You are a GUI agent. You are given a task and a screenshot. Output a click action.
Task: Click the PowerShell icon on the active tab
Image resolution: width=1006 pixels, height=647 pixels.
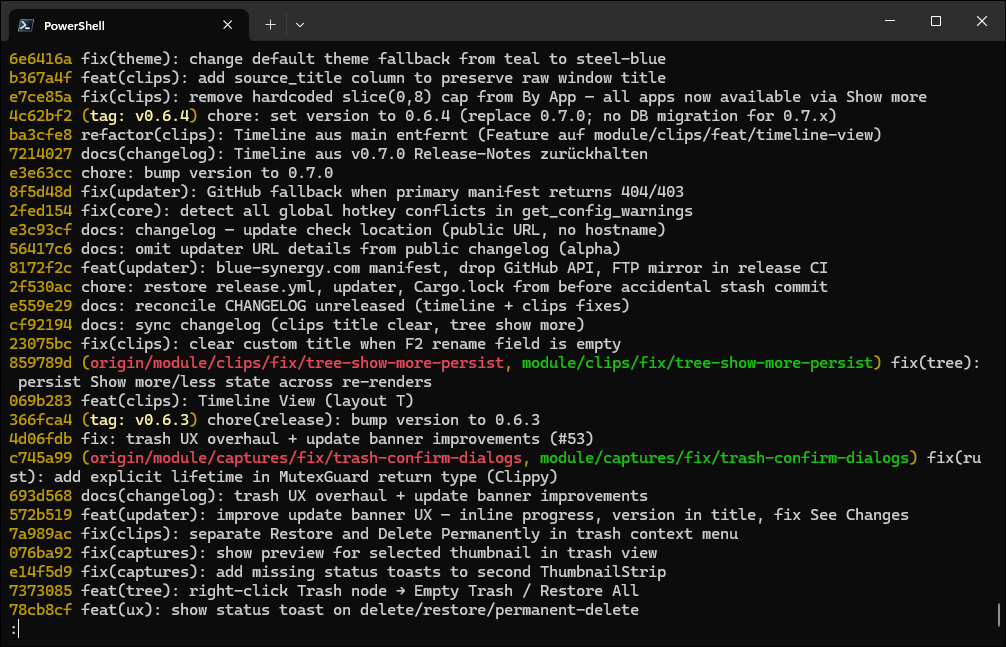(x=27, y=24)
